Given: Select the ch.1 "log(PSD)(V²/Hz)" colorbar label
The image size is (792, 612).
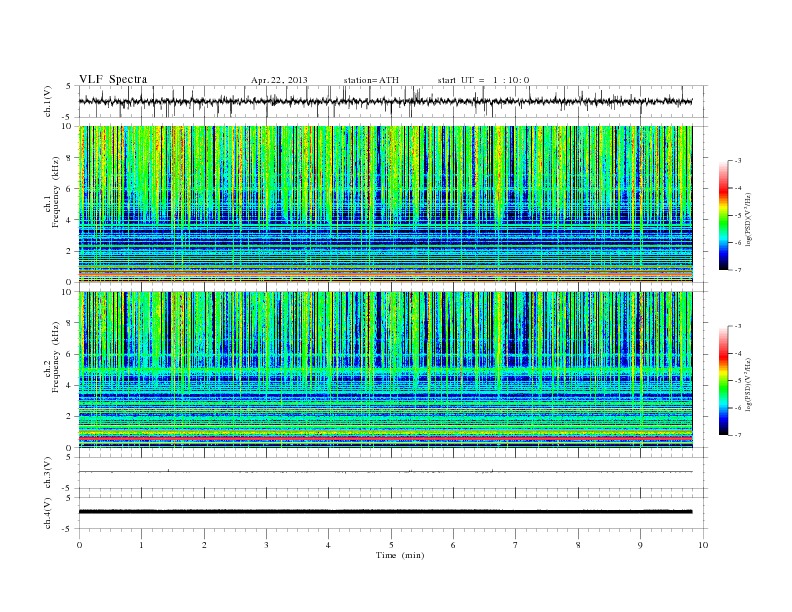Looking at the screenshot, I should tap(749, 219).
